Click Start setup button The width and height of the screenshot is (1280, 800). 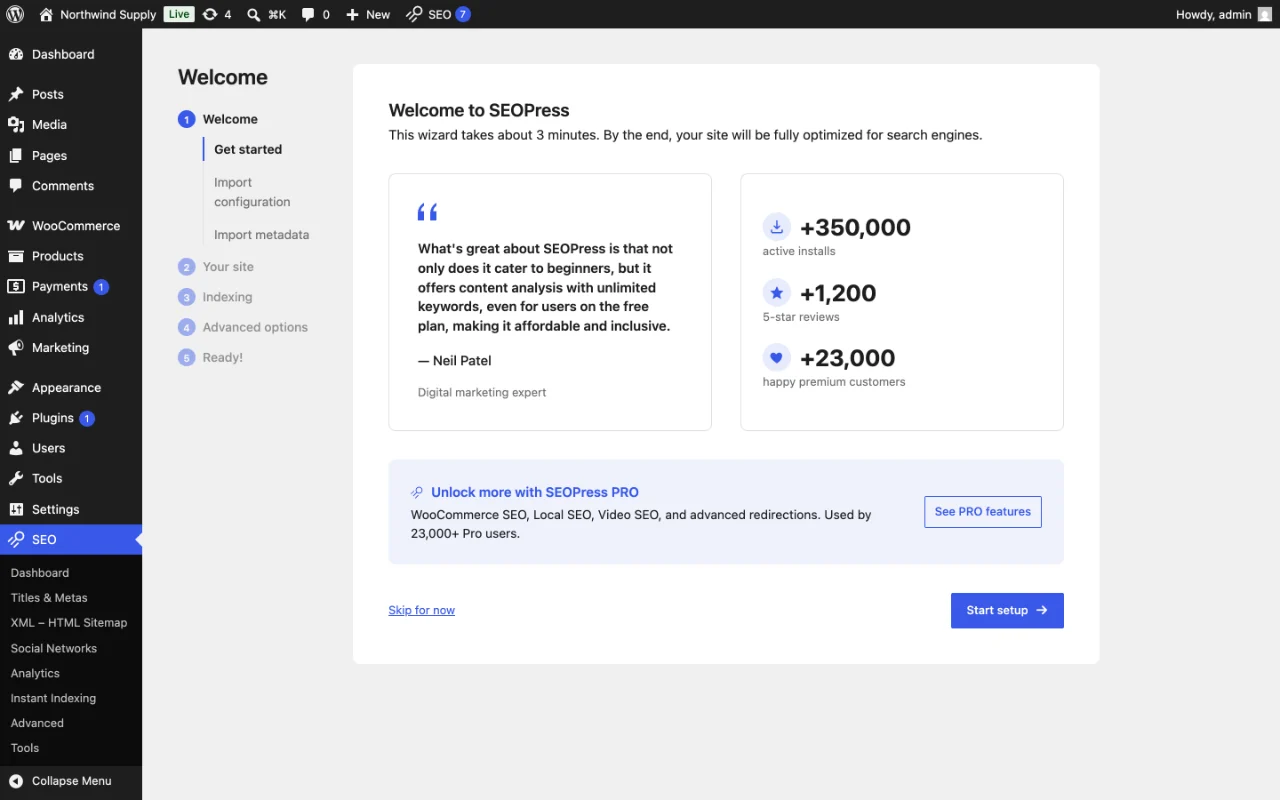click(1007, 610)
